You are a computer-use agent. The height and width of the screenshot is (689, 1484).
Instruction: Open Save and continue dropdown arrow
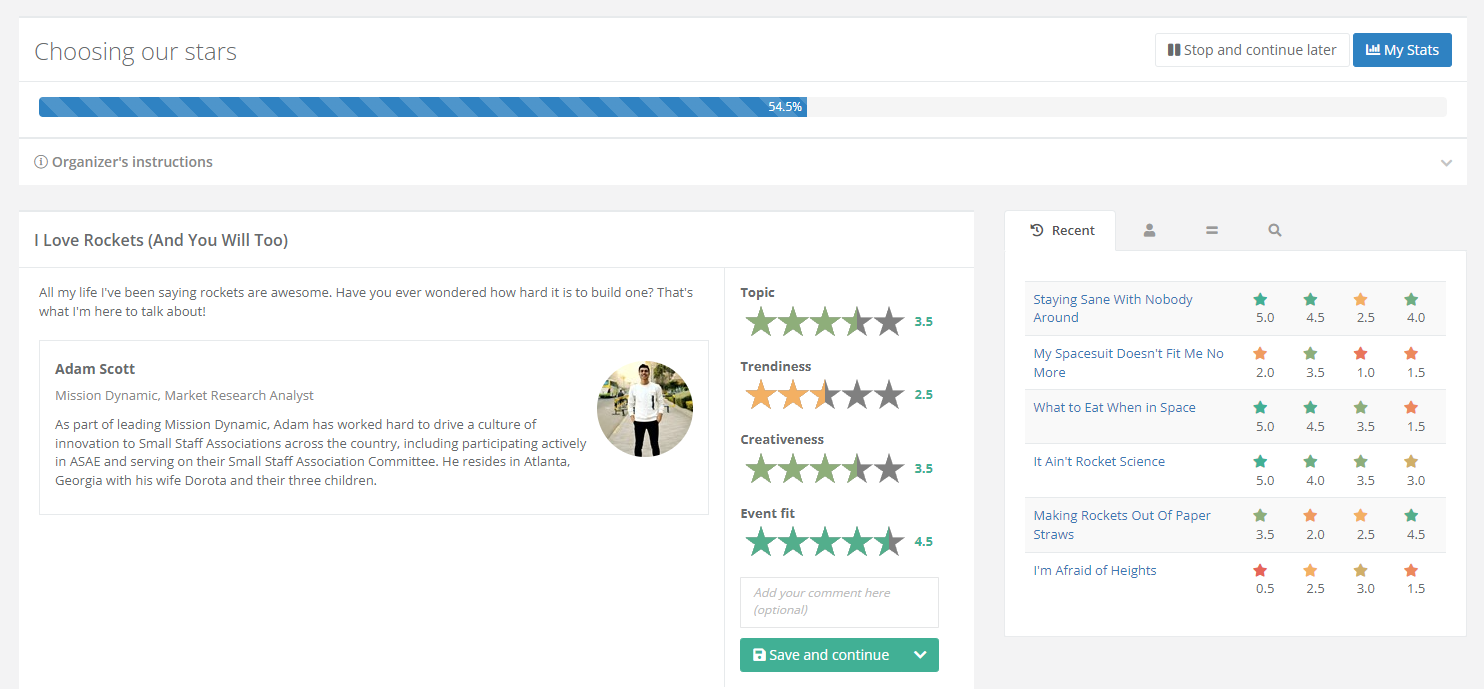click(x=920, y=655)
